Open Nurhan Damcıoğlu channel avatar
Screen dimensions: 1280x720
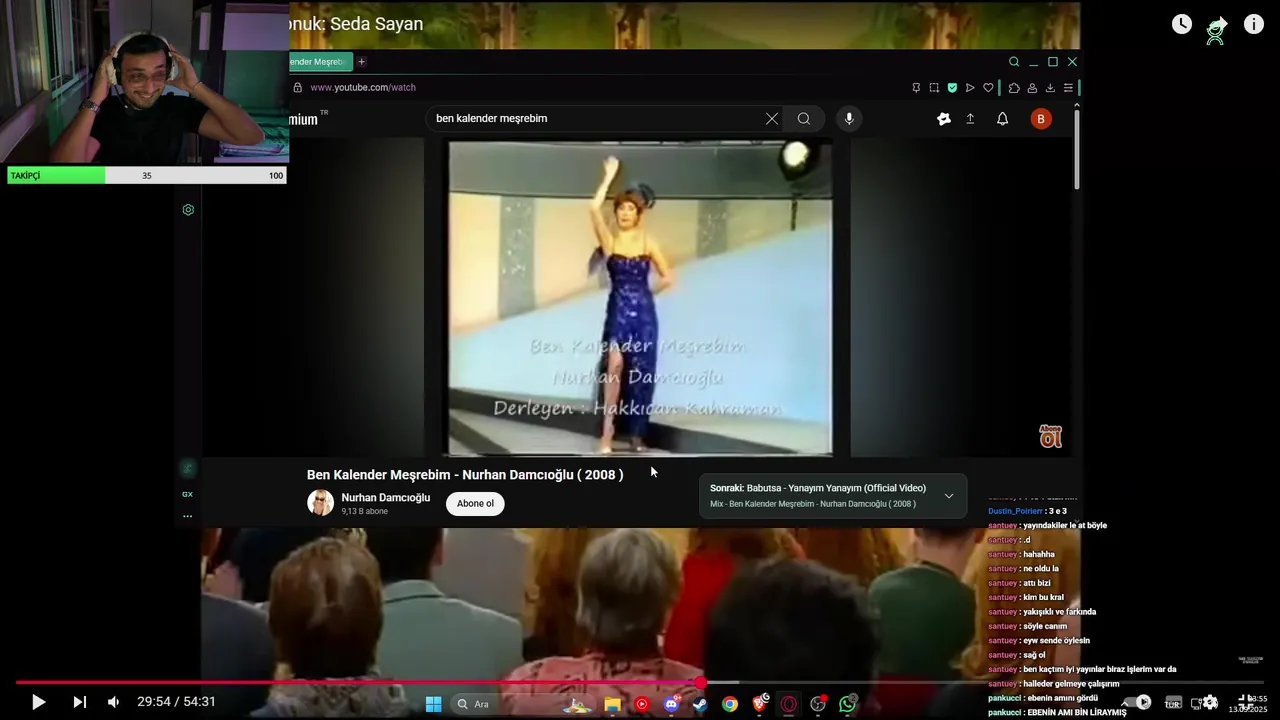tap(320, 503)
